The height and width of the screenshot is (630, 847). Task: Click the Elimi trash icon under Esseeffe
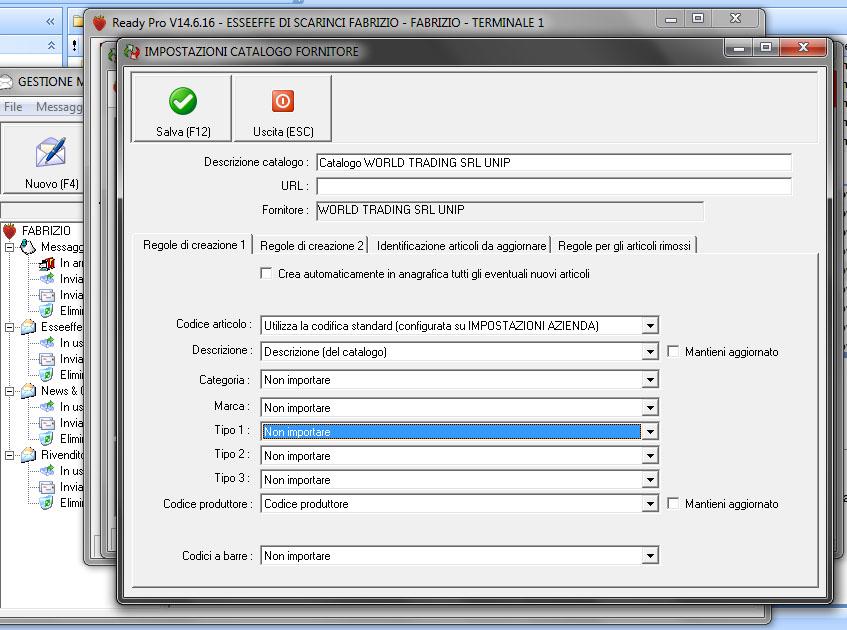pos(48,374)
